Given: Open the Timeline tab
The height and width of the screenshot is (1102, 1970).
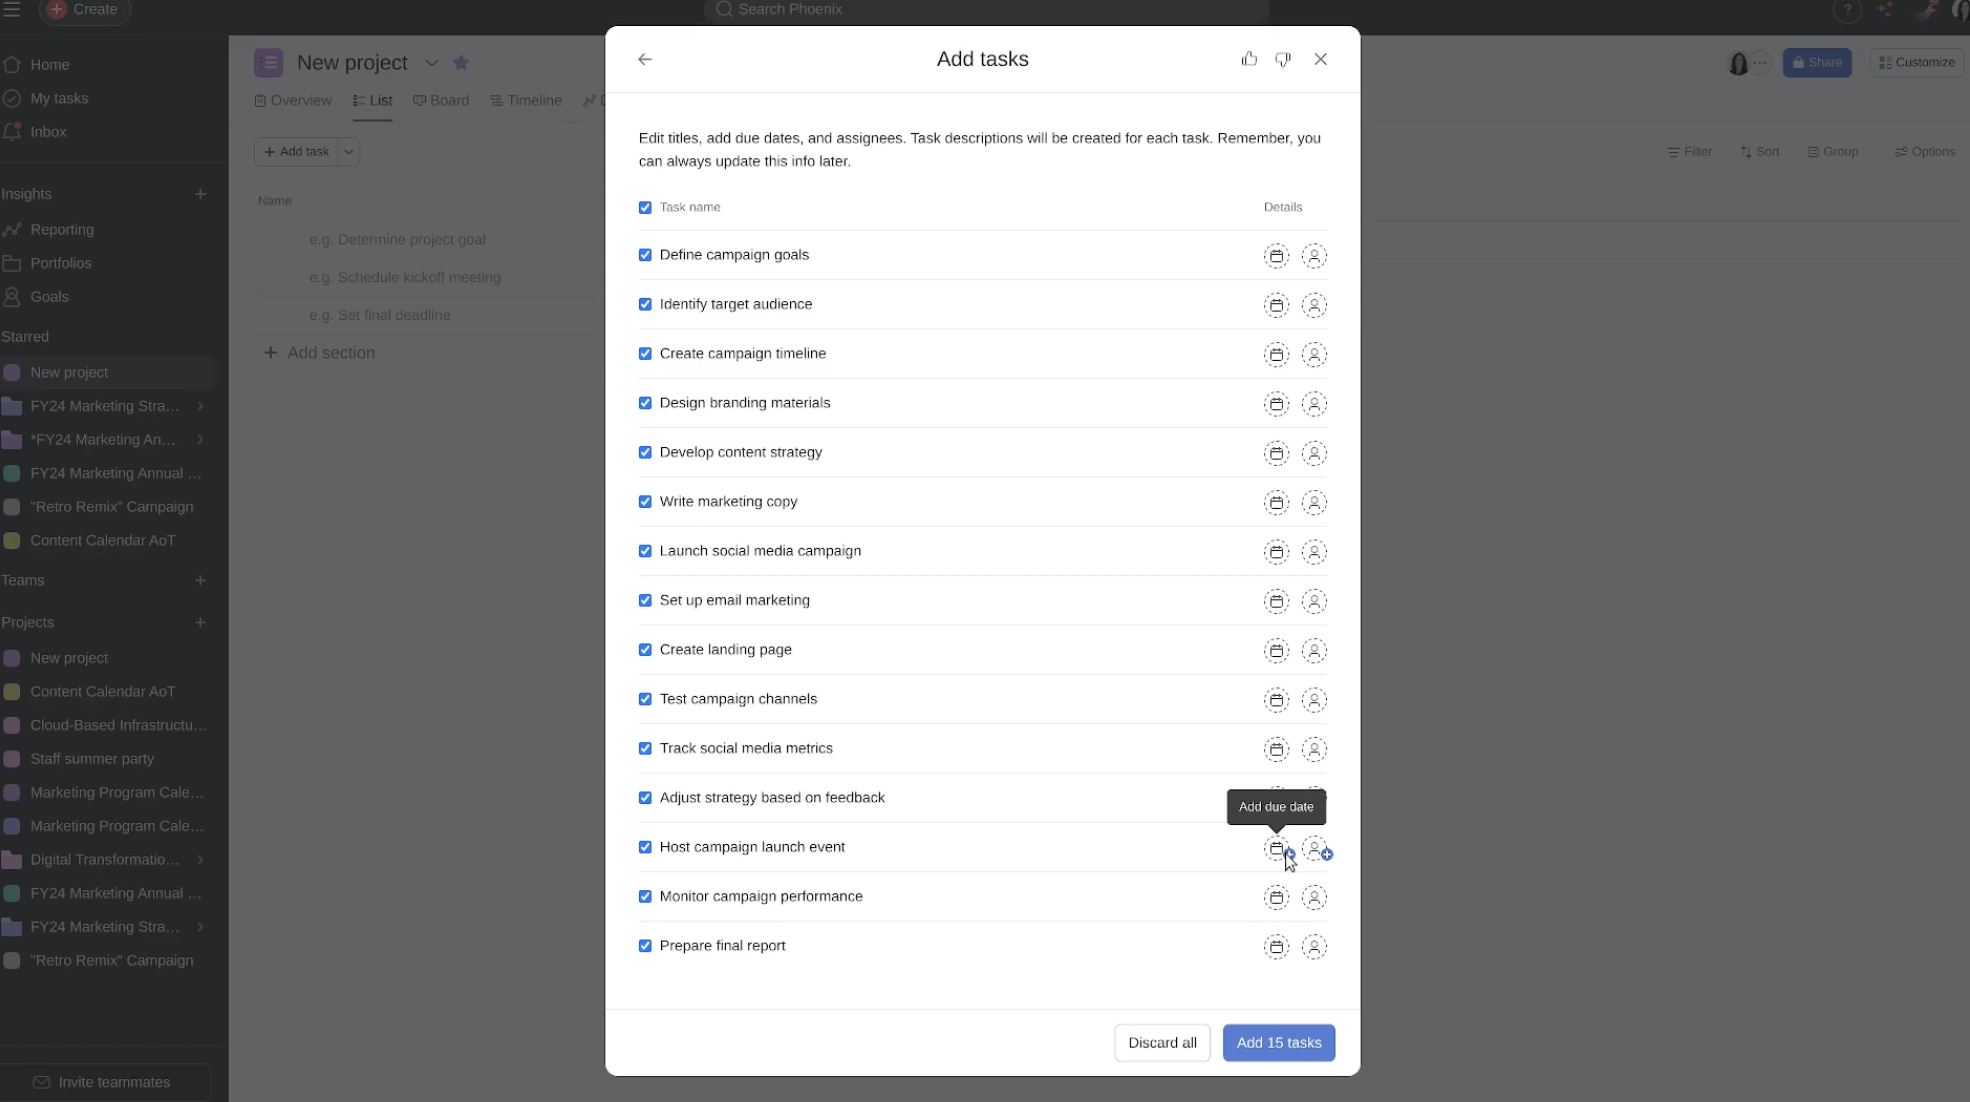Looking at the screenshot, I should [526, 100].
